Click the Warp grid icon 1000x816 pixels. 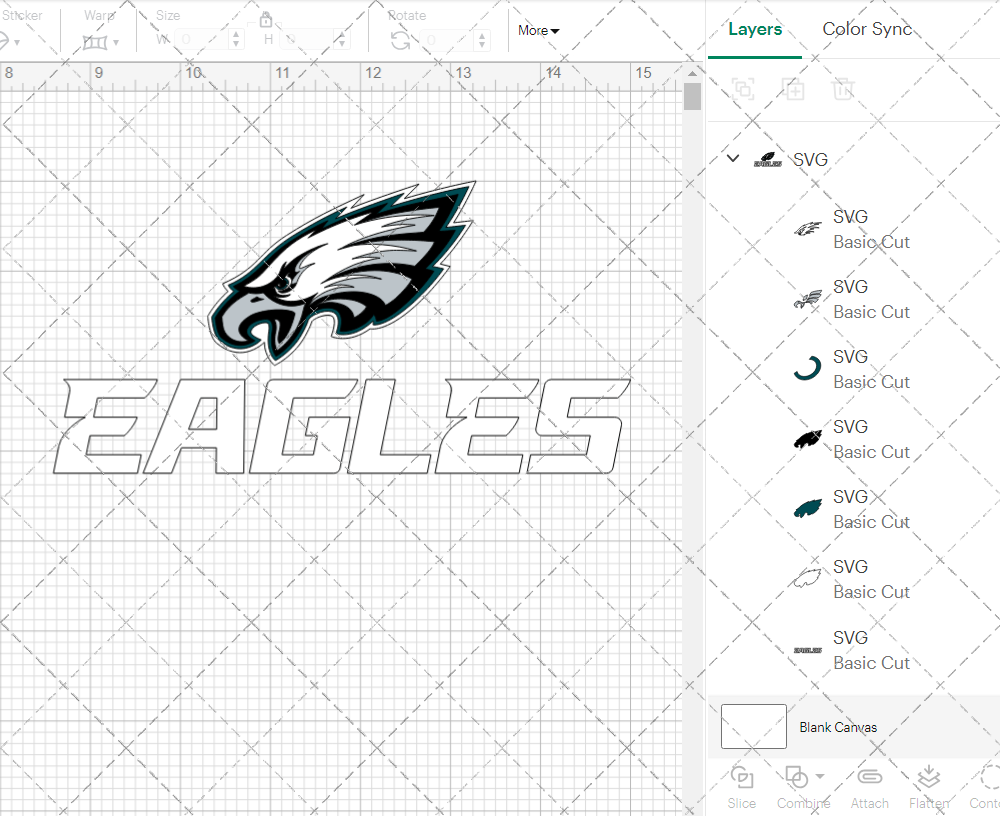tap(95, 43)
